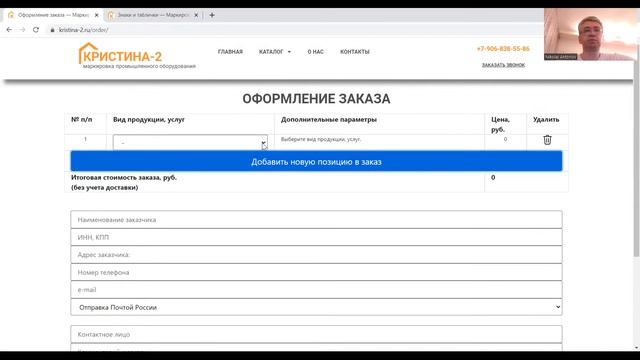This screenshot has width=640, height=360.
Task: Click the browser back arrow
Action: (9, 30)
